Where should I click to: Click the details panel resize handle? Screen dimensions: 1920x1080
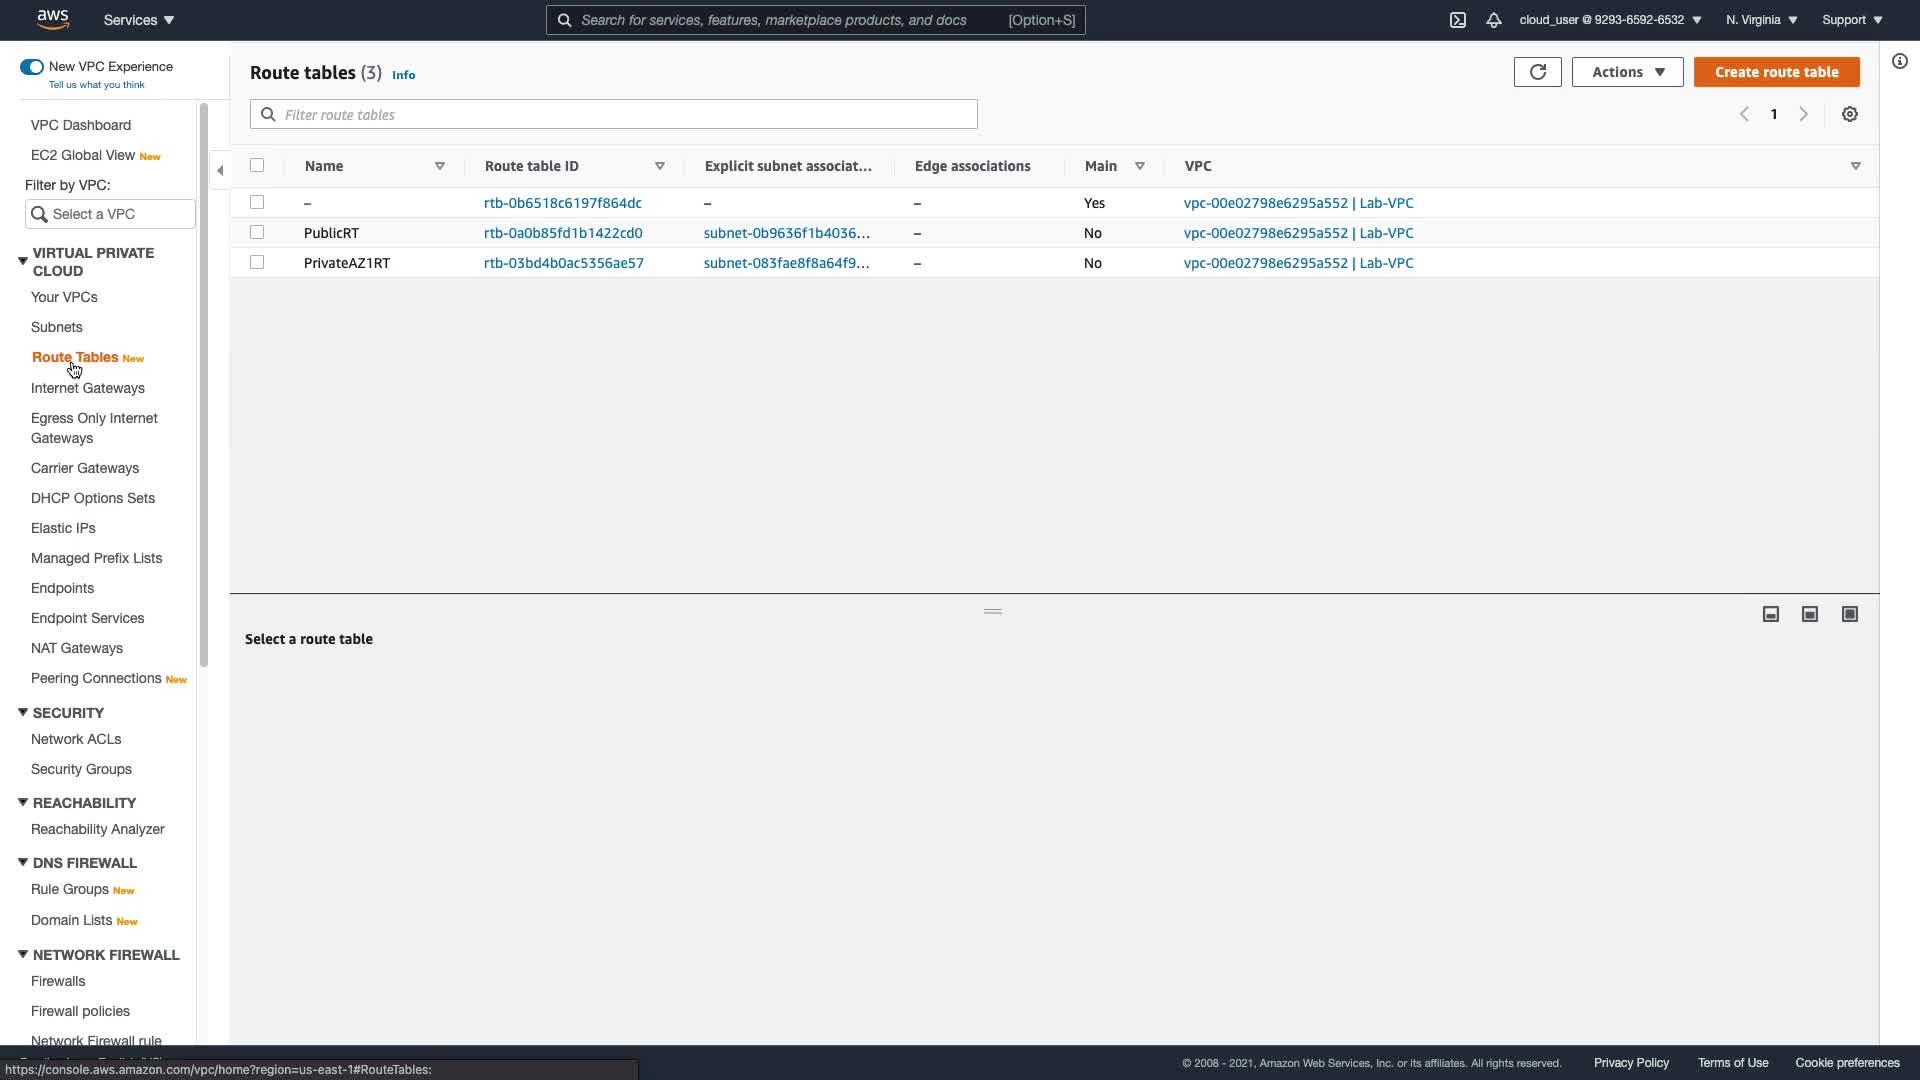tap(993, 611)
